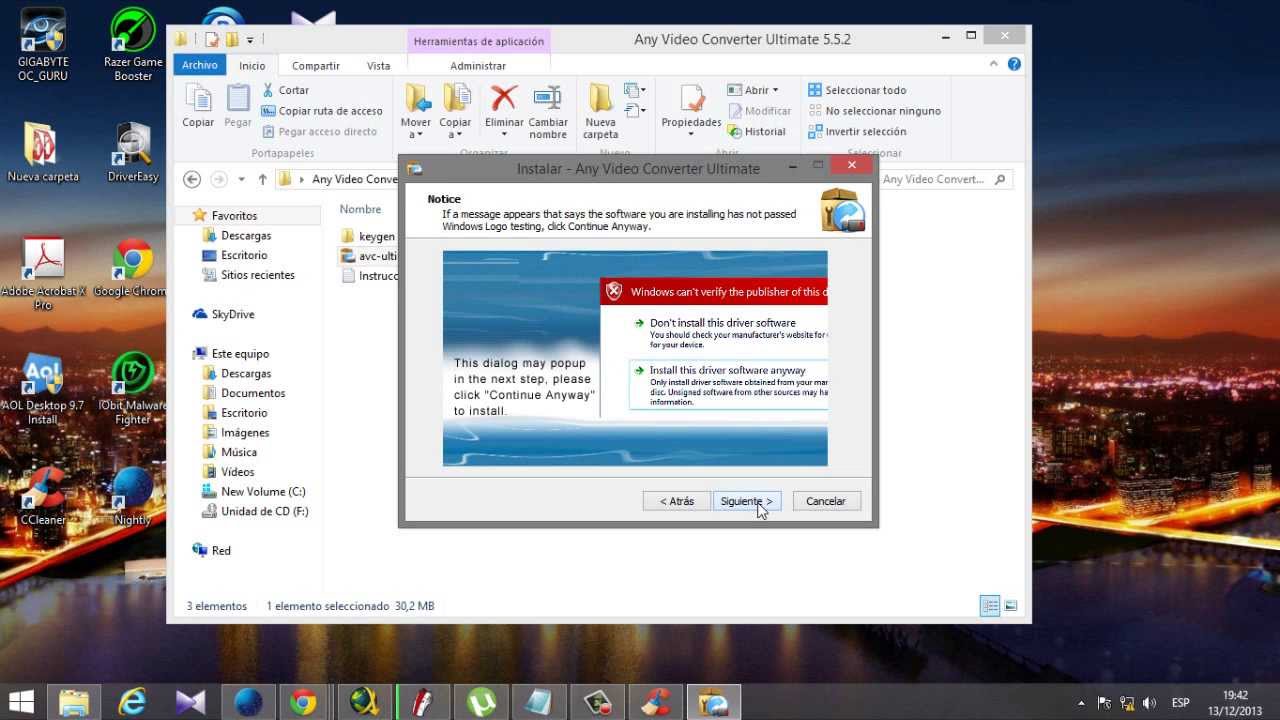Click Modificar in the ribbon
This screenshot has height=720, width=1280.
759,111
